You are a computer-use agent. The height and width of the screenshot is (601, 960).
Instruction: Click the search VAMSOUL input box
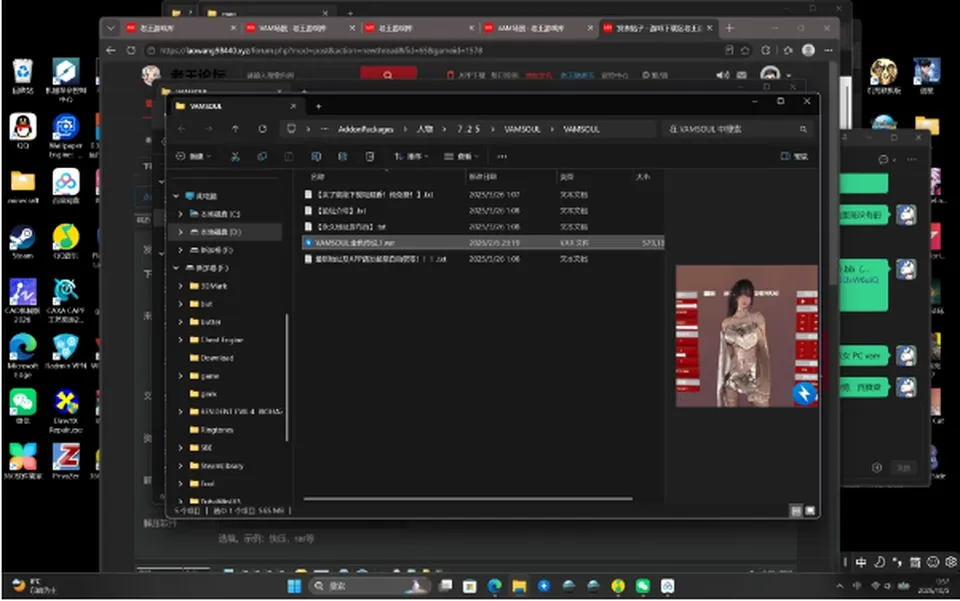(x=737, y=129)
